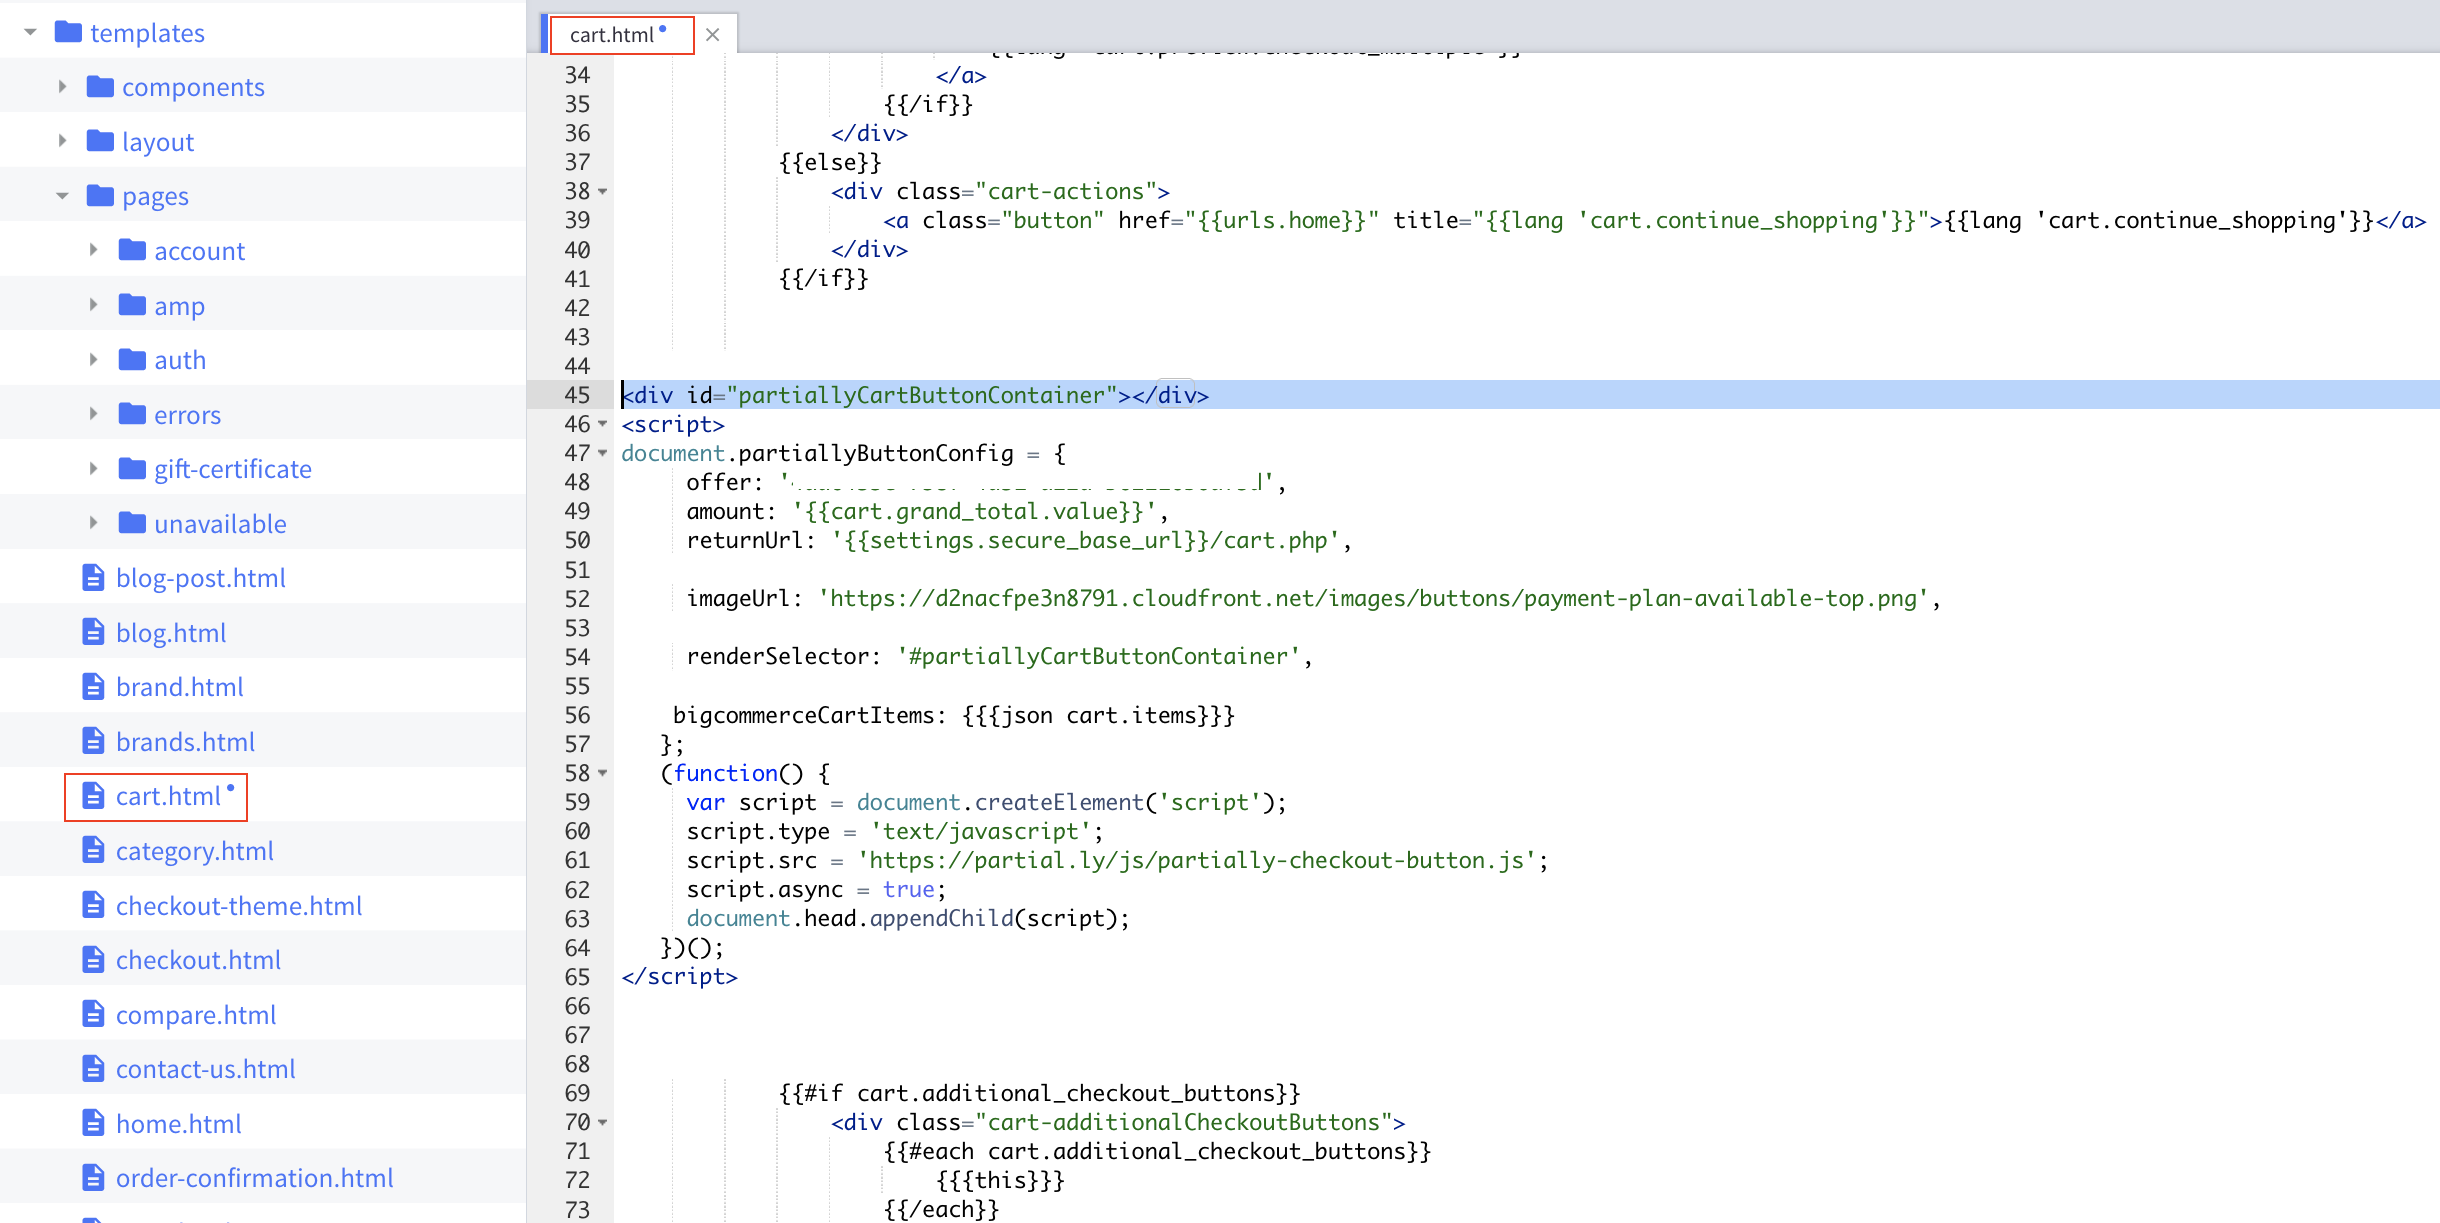Fold script block at line 46

tap(603, 424)
